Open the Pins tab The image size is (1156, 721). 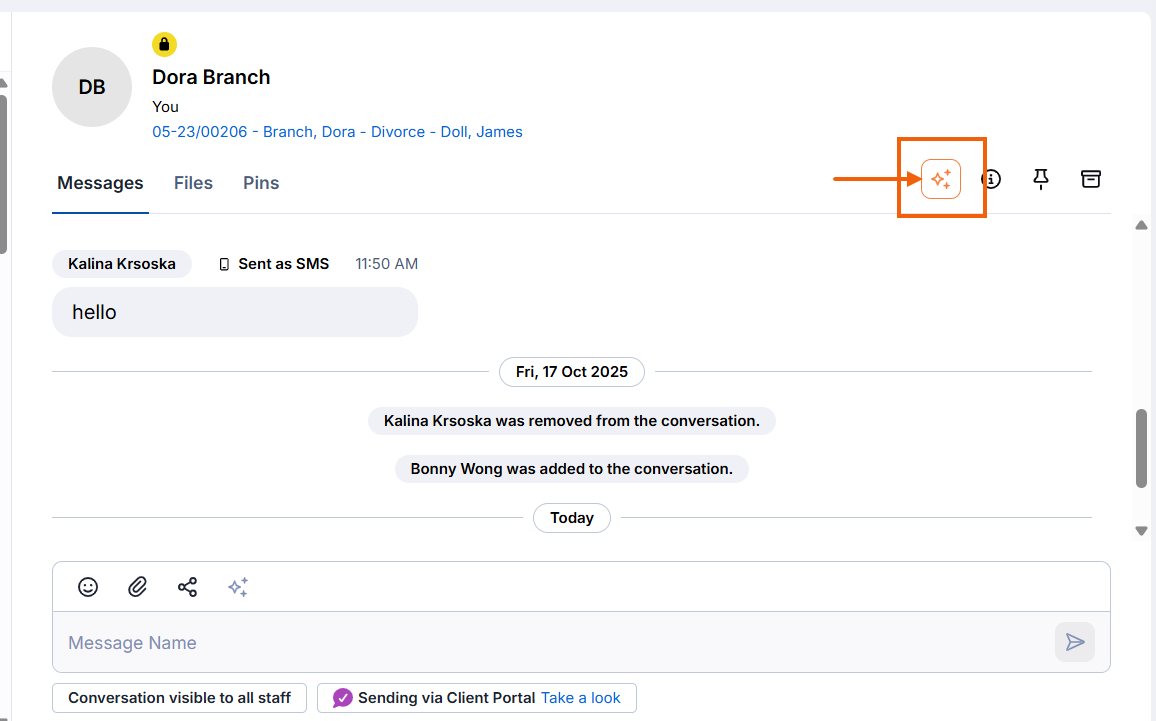click(x=261, y=183)
